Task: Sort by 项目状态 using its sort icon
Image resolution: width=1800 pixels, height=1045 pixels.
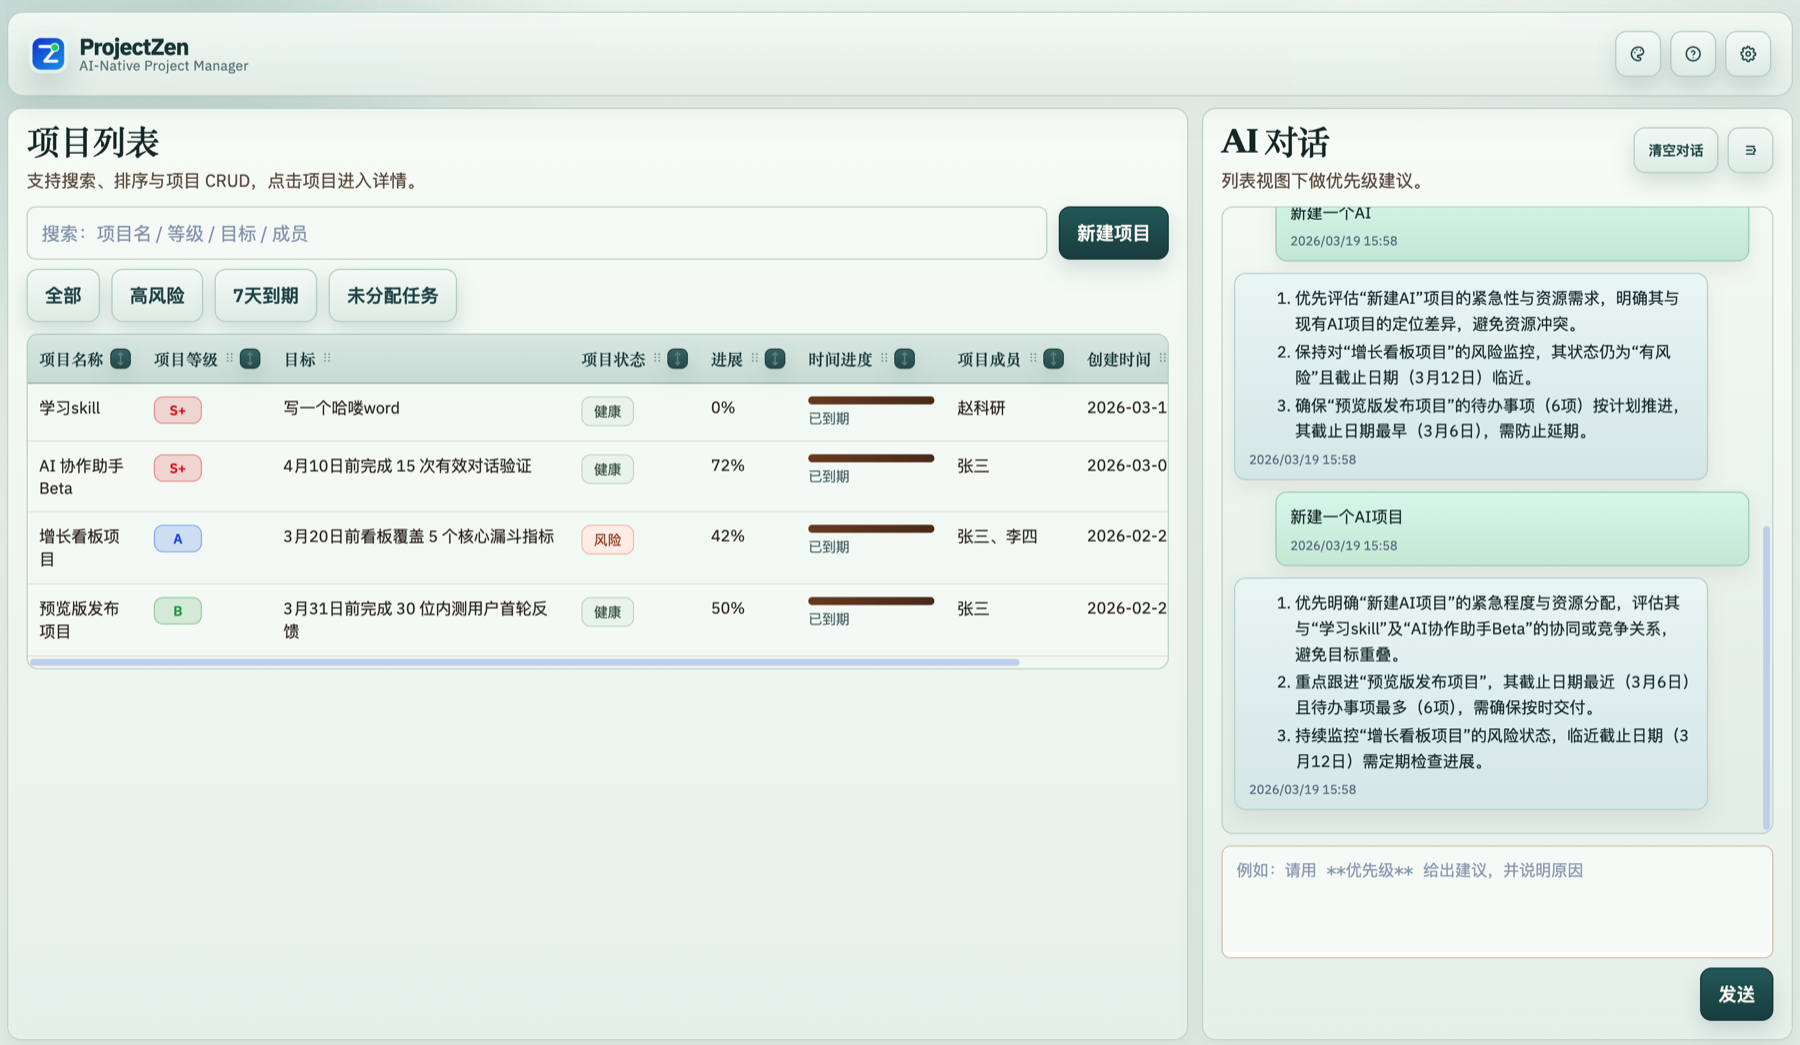Action: [x=677, y=359]
